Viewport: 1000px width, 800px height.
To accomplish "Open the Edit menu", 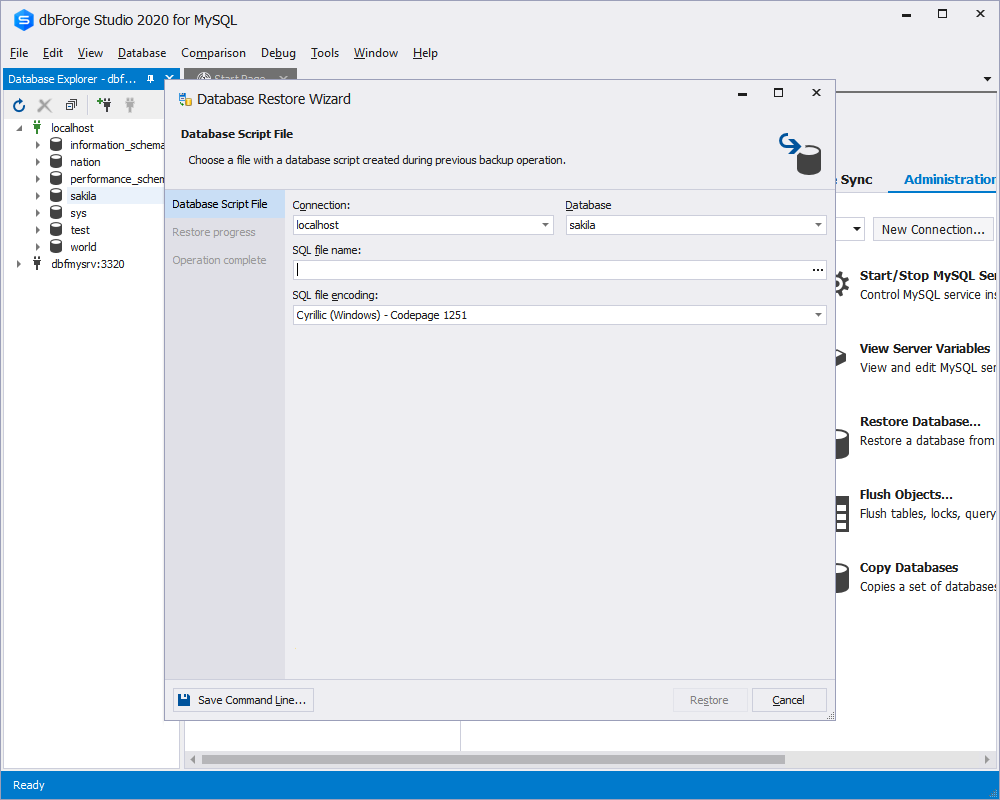I will (x=53, y=53).
